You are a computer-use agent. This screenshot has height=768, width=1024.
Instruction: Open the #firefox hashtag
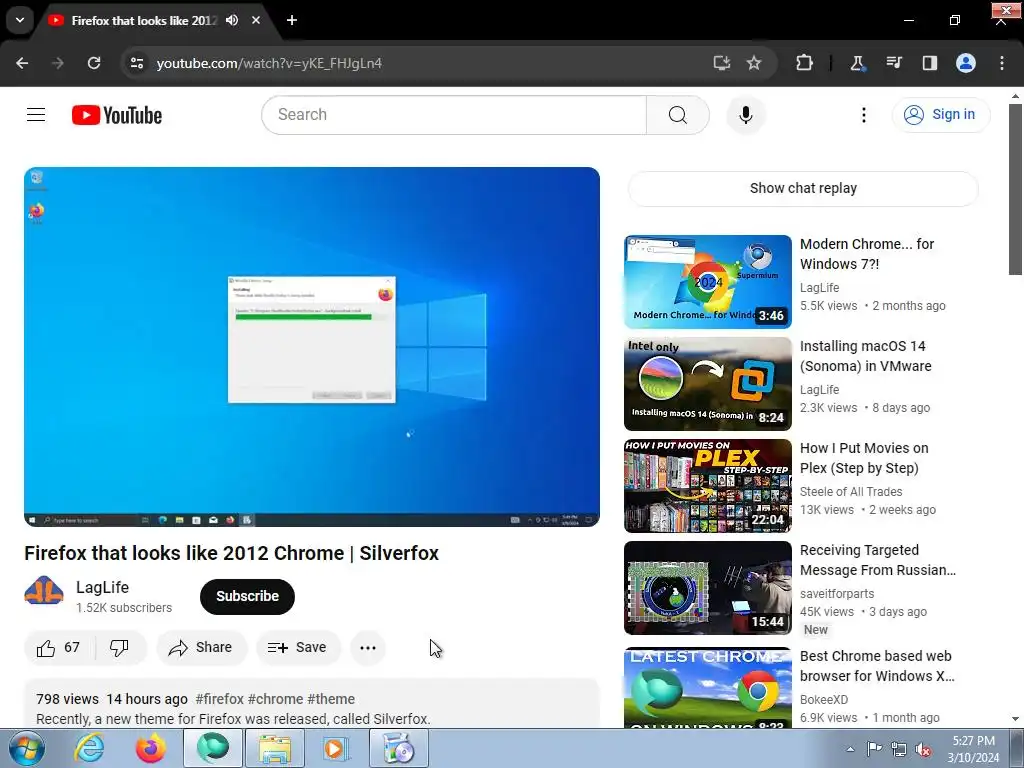click(x=219, y=699)
